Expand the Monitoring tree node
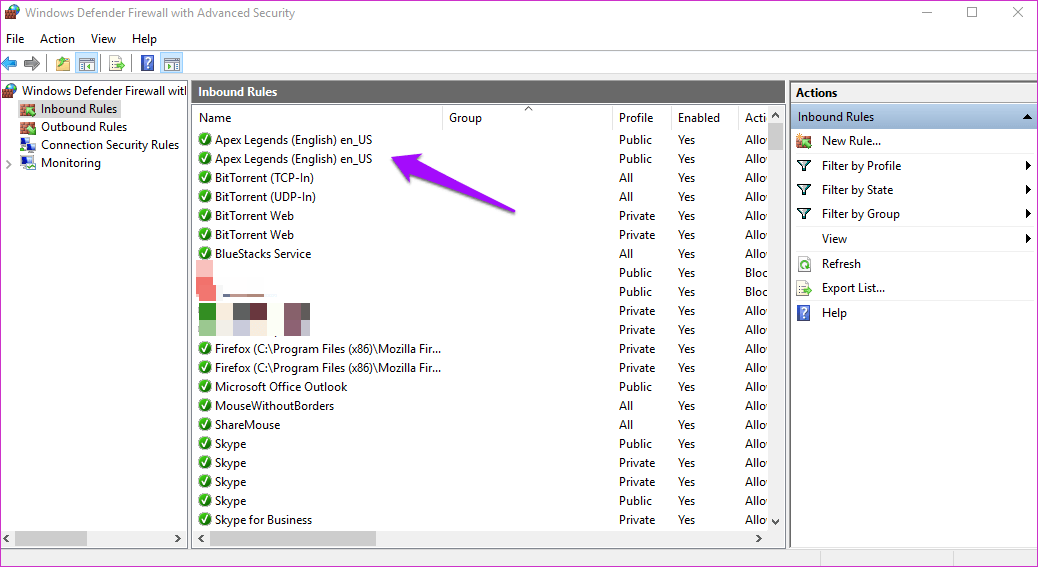Viewport: 1038px width, 567px height. (x=9, y=163)
